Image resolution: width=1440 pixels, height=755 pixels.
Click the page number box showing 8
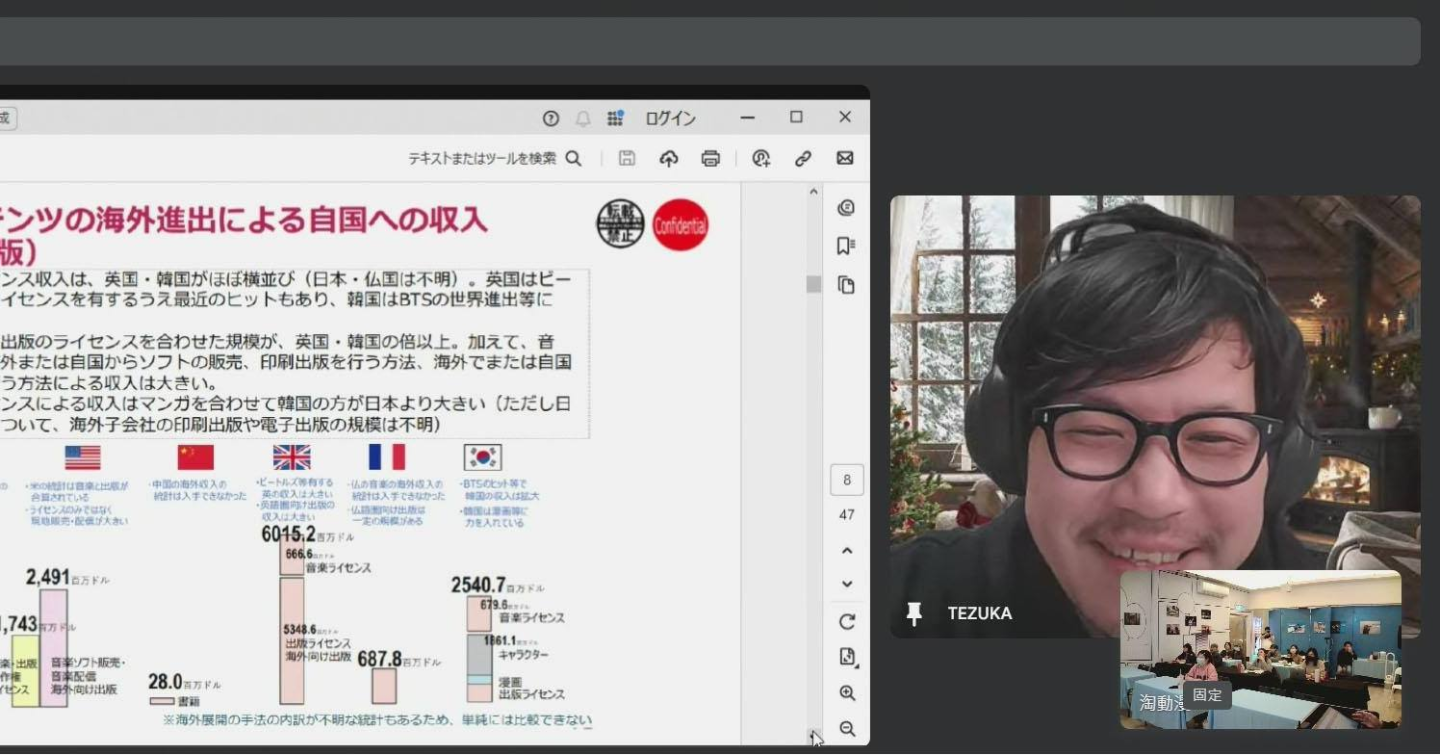pyautogui.click(x=846, y=480)
